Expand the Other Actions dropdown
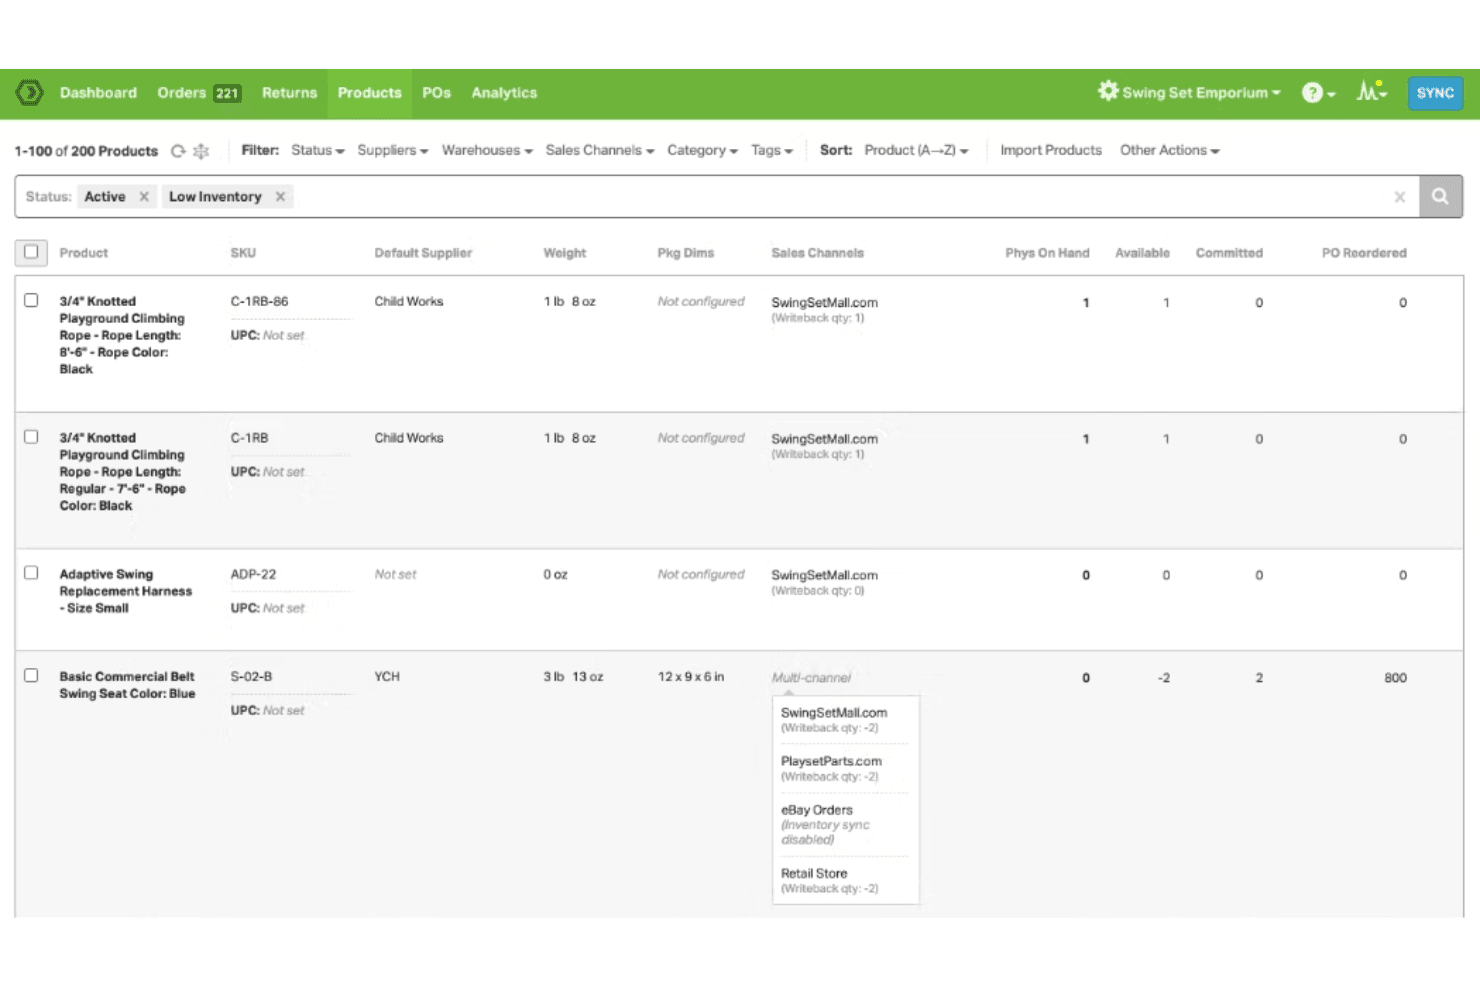The width and height of the screenshot is (1480, 987). pos(1169,150)
